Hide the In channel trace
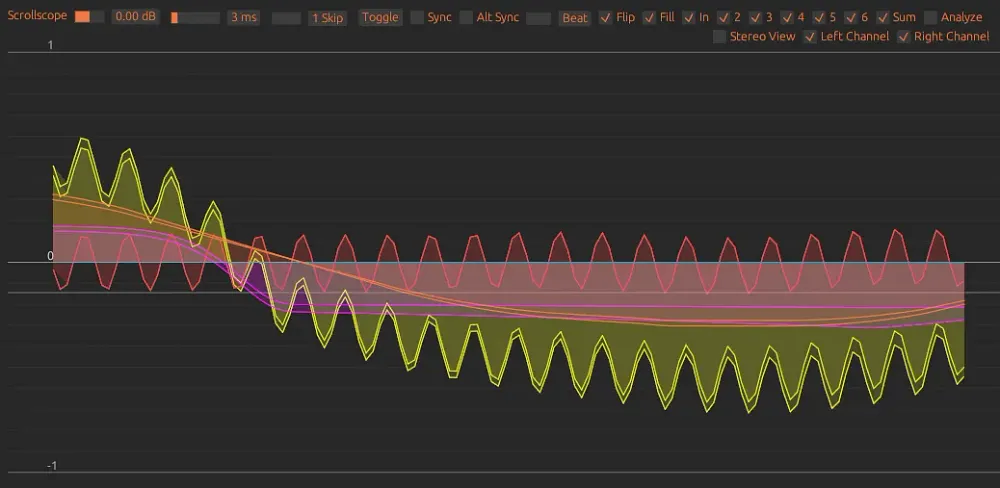Screen dimensions: 1000x488 [688, 18]
